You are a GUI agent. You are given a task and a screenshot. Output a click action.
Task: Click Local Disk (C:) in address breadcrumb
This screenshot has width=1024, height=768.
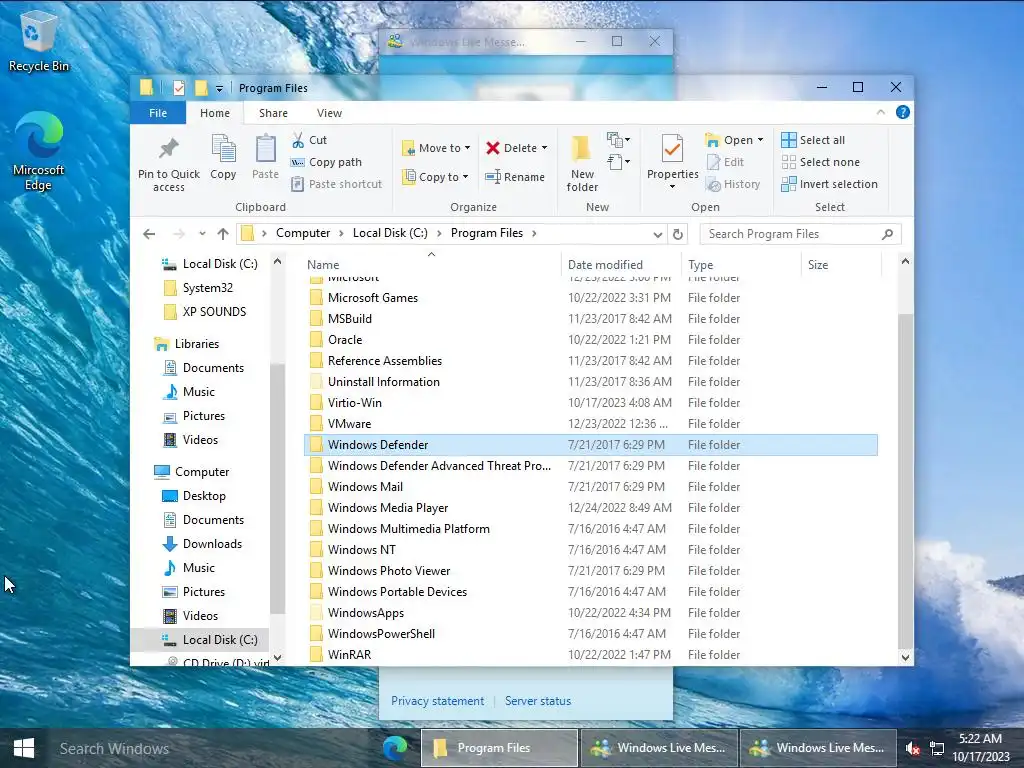pos(390,233)
